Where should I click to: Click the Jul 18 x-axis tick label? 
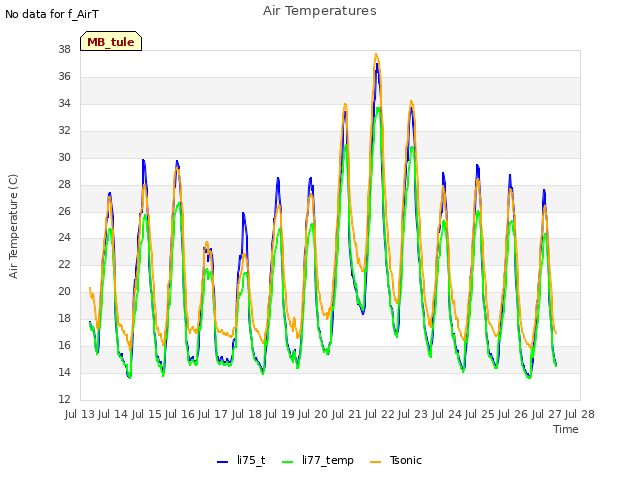[x=247, y=414]
